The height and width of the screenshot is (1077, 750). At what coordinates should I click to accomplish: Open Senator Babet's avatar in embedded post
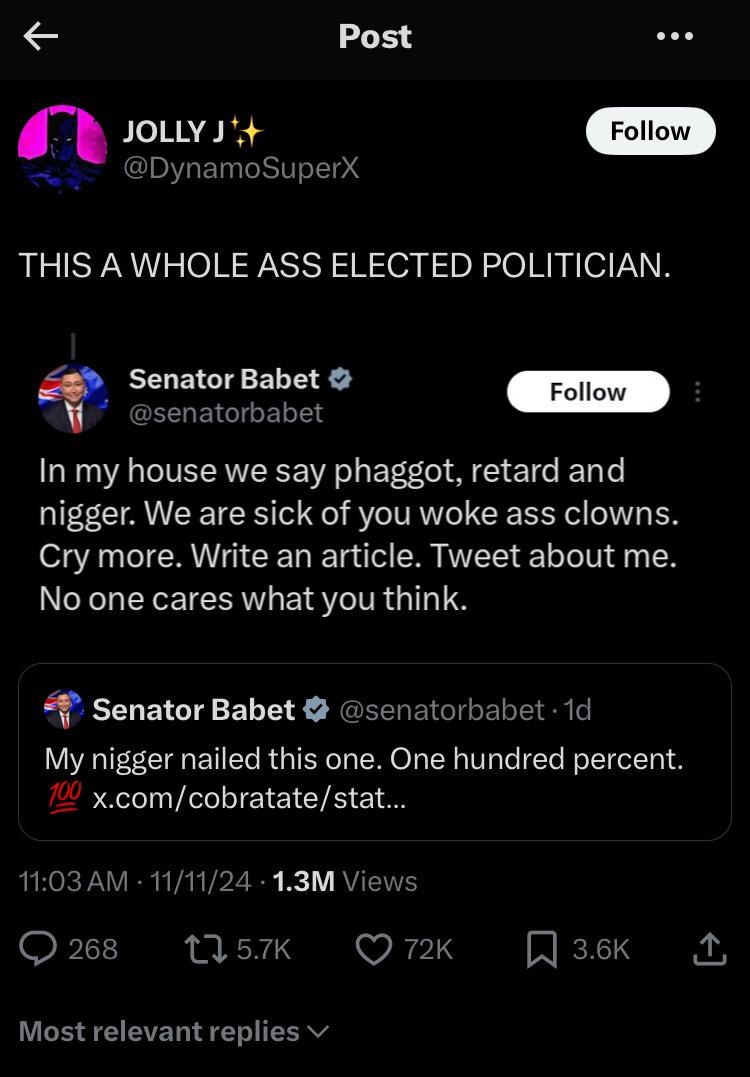pyautogui.click(x=72, y=398)
